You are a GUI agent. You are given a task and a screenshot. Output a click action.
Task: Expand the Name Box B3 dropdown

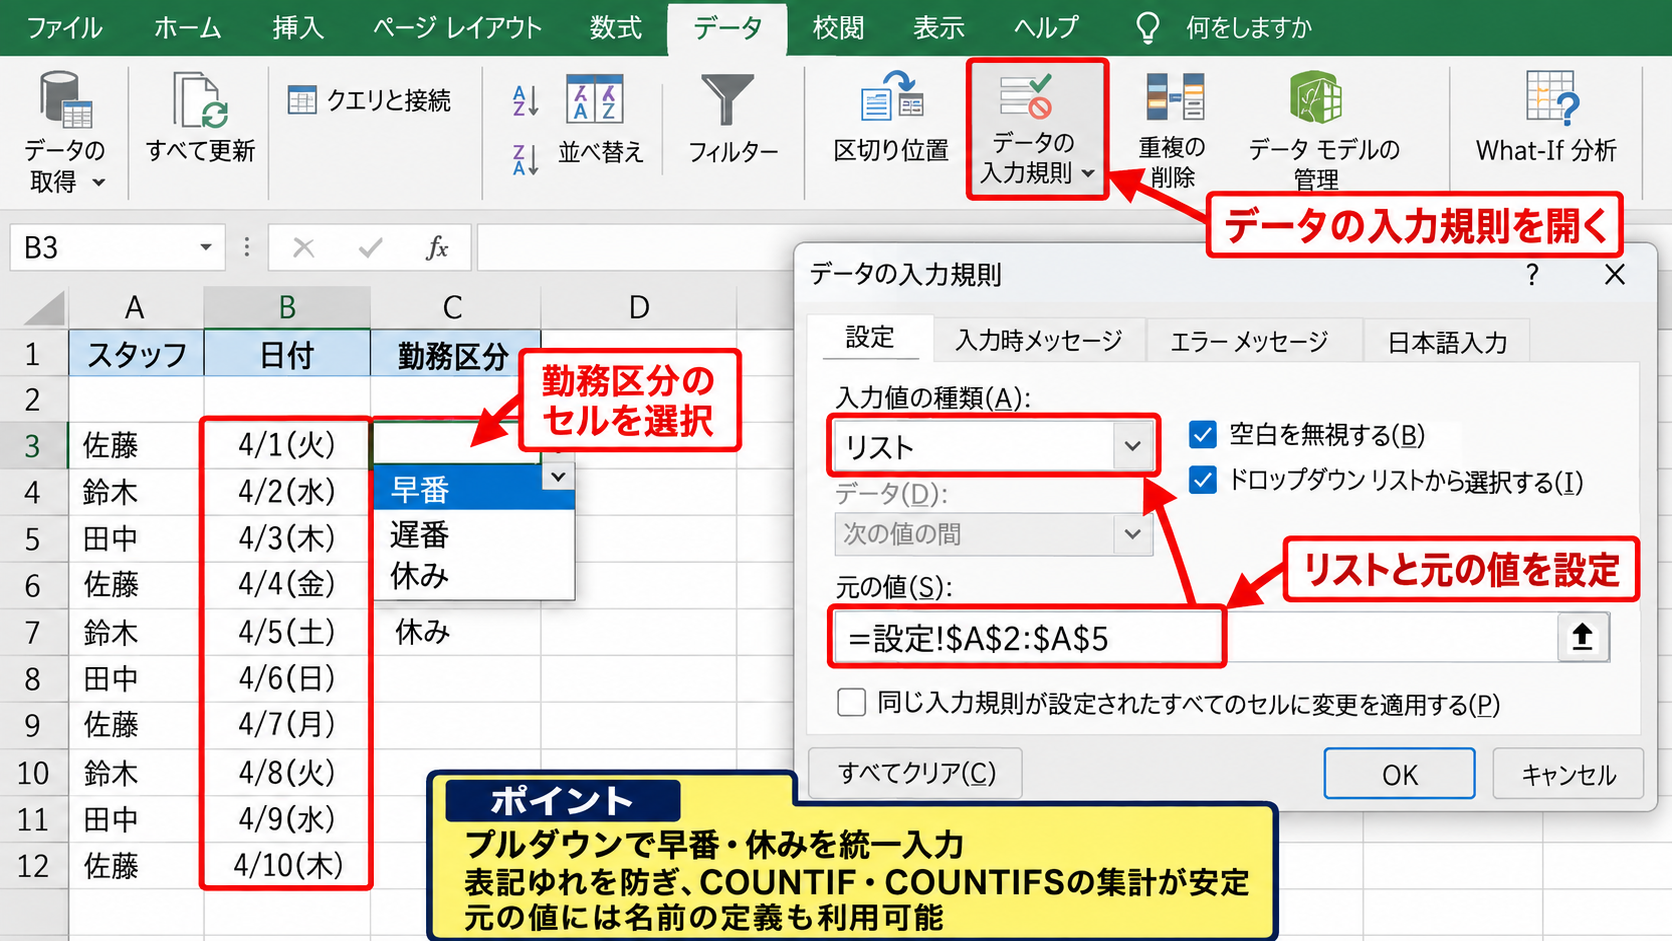tap(205, 247)
